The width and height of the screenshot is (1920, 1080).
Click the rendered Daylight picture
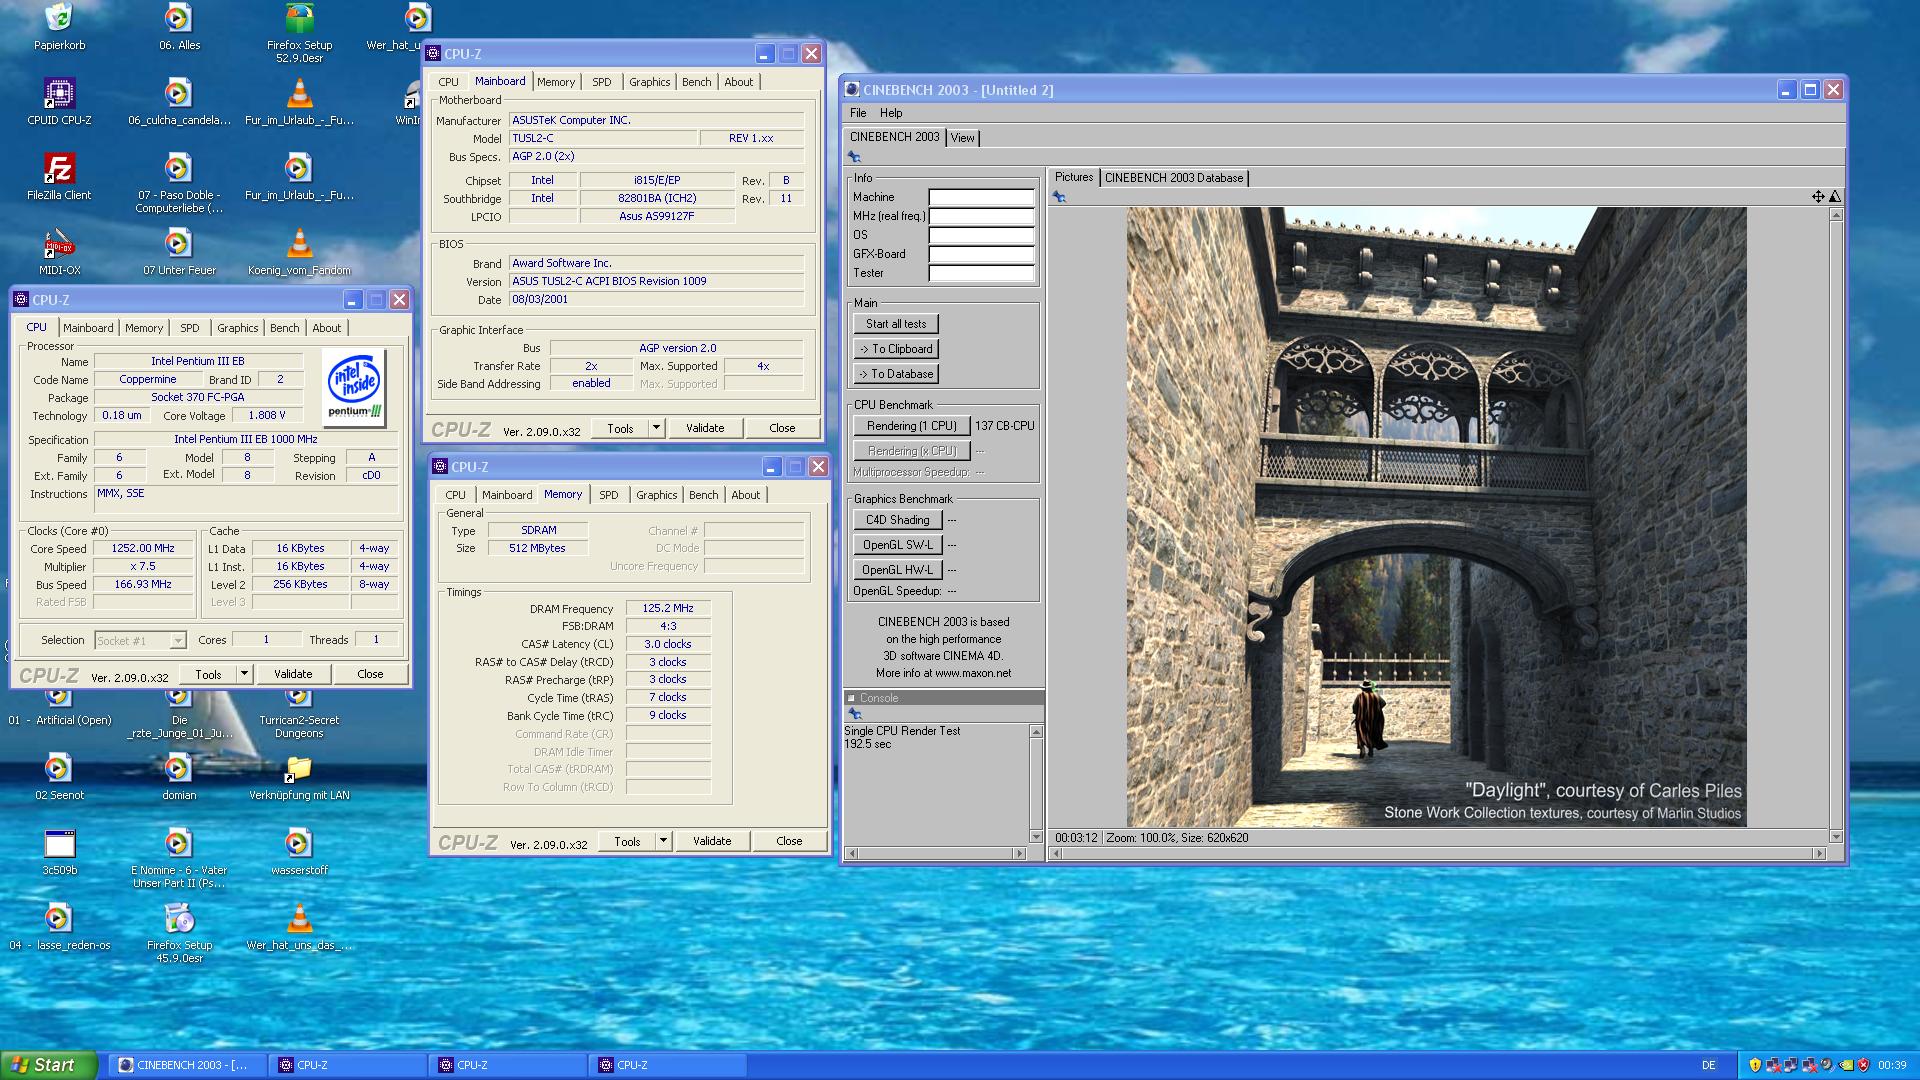click(x=1436, y=517)
